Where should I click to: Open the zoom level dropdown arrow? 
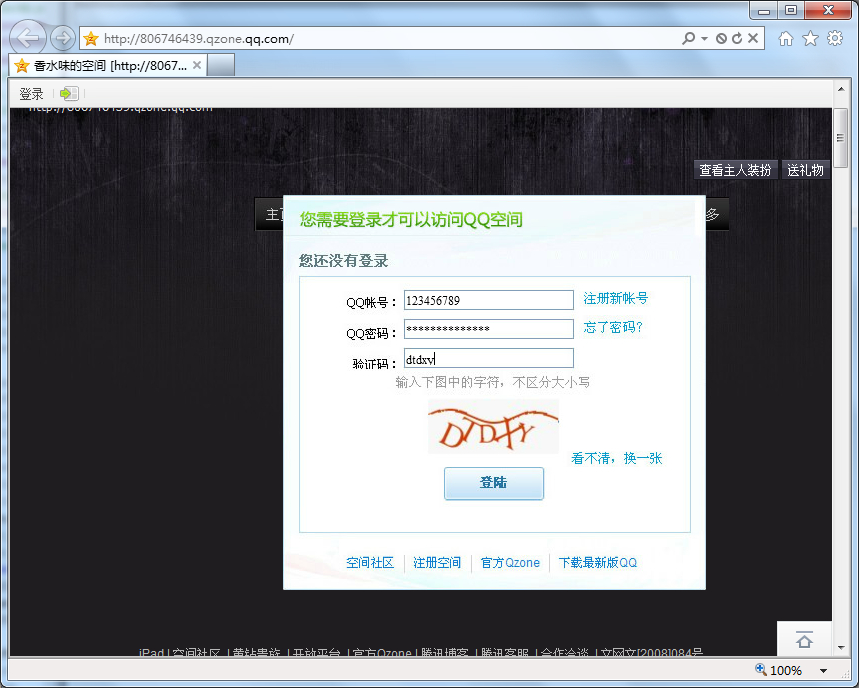click(823, 670)
